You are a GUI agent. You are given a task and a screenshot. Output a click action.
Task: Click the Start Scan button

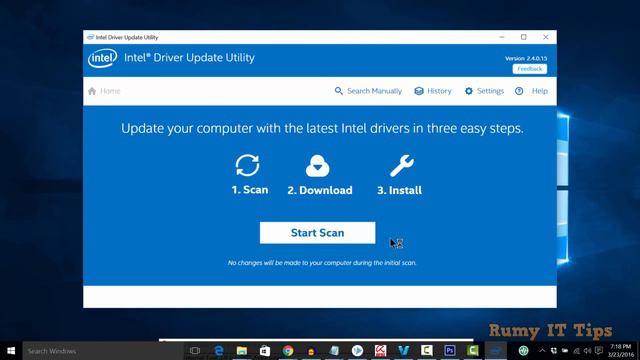tap(318, 233)
